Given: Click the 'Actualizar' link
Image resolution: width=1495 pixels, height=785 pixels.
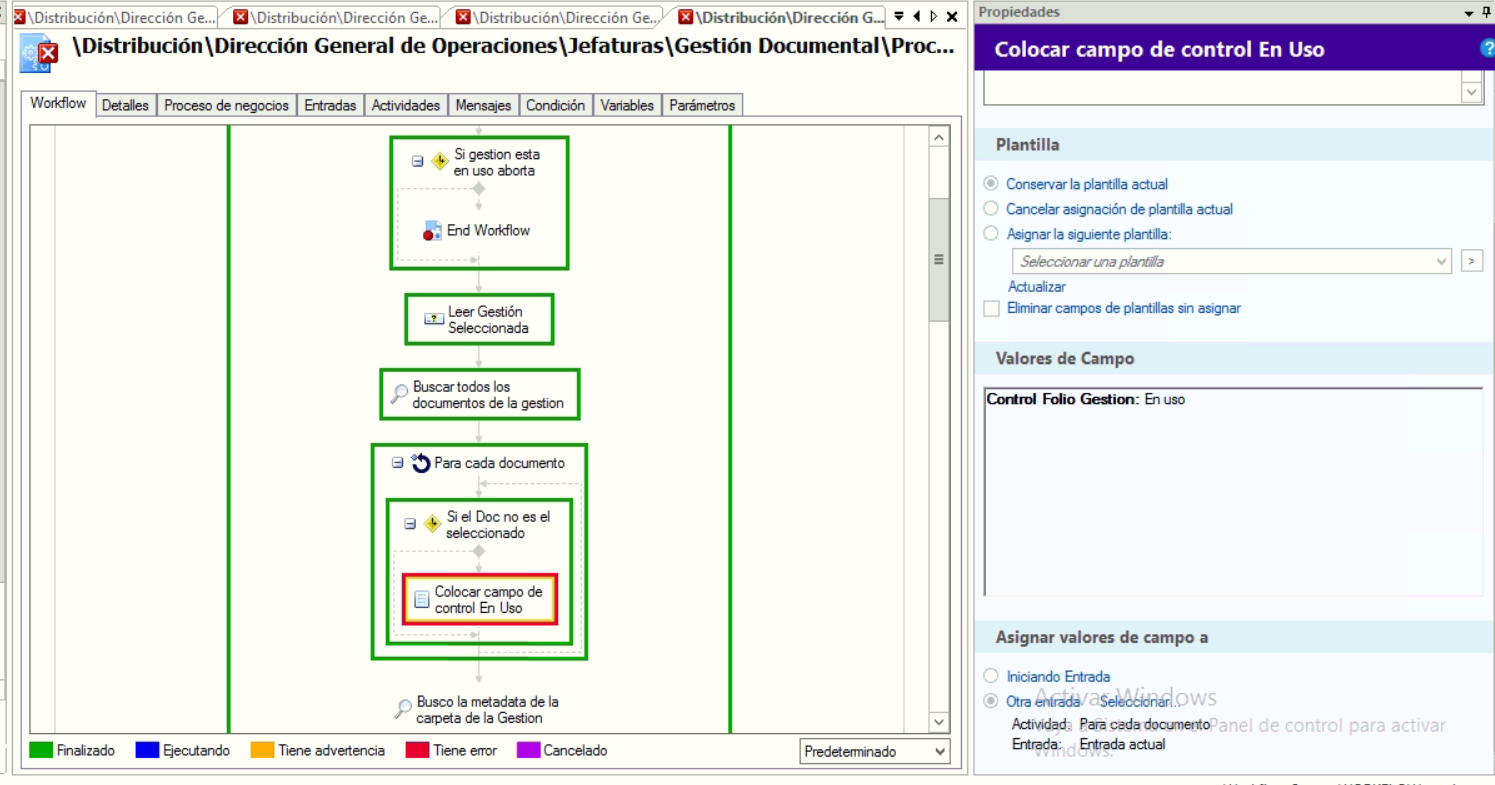Looking at the screenshot, I should (1036, 287).
